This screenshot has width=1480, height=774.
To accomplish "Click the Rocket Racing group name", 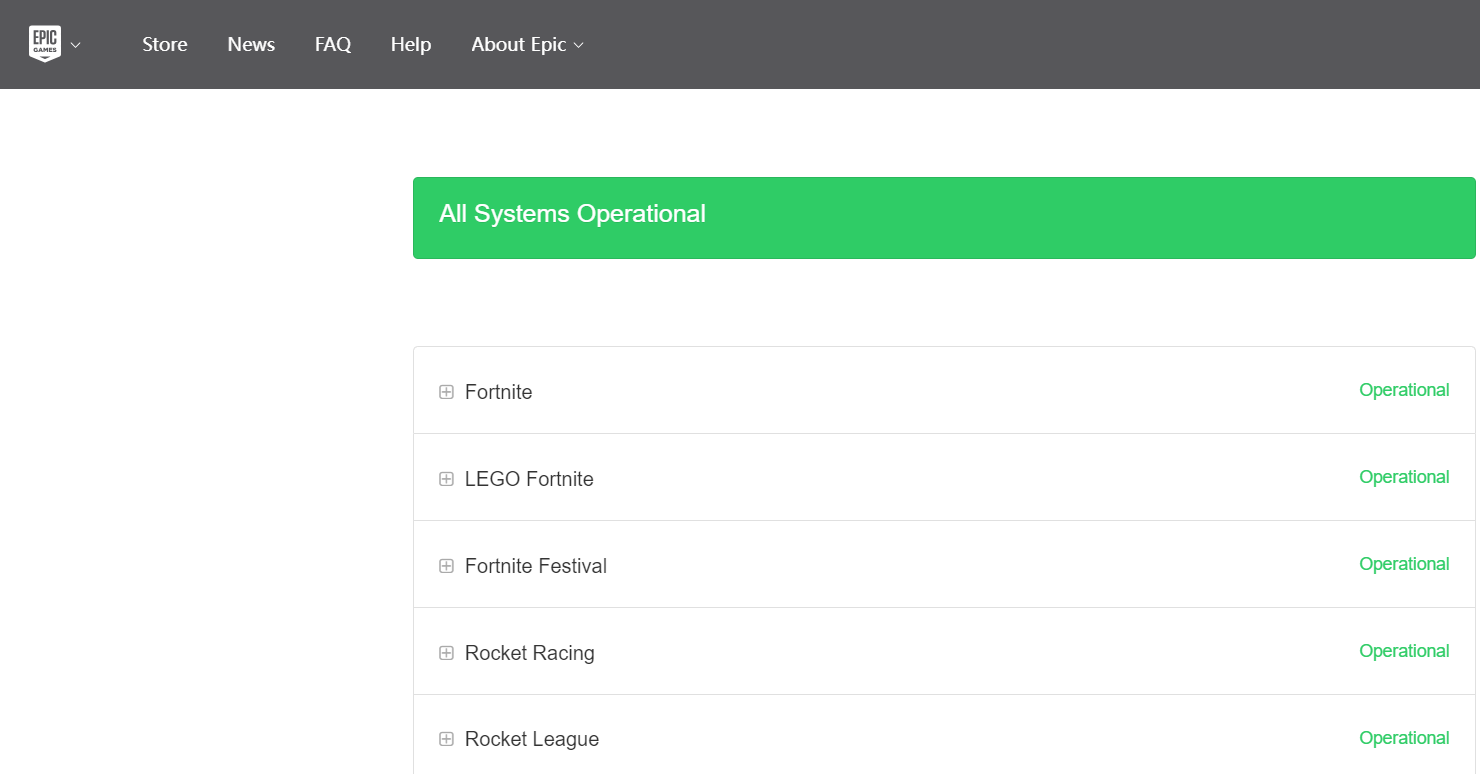I will (529, 653).
